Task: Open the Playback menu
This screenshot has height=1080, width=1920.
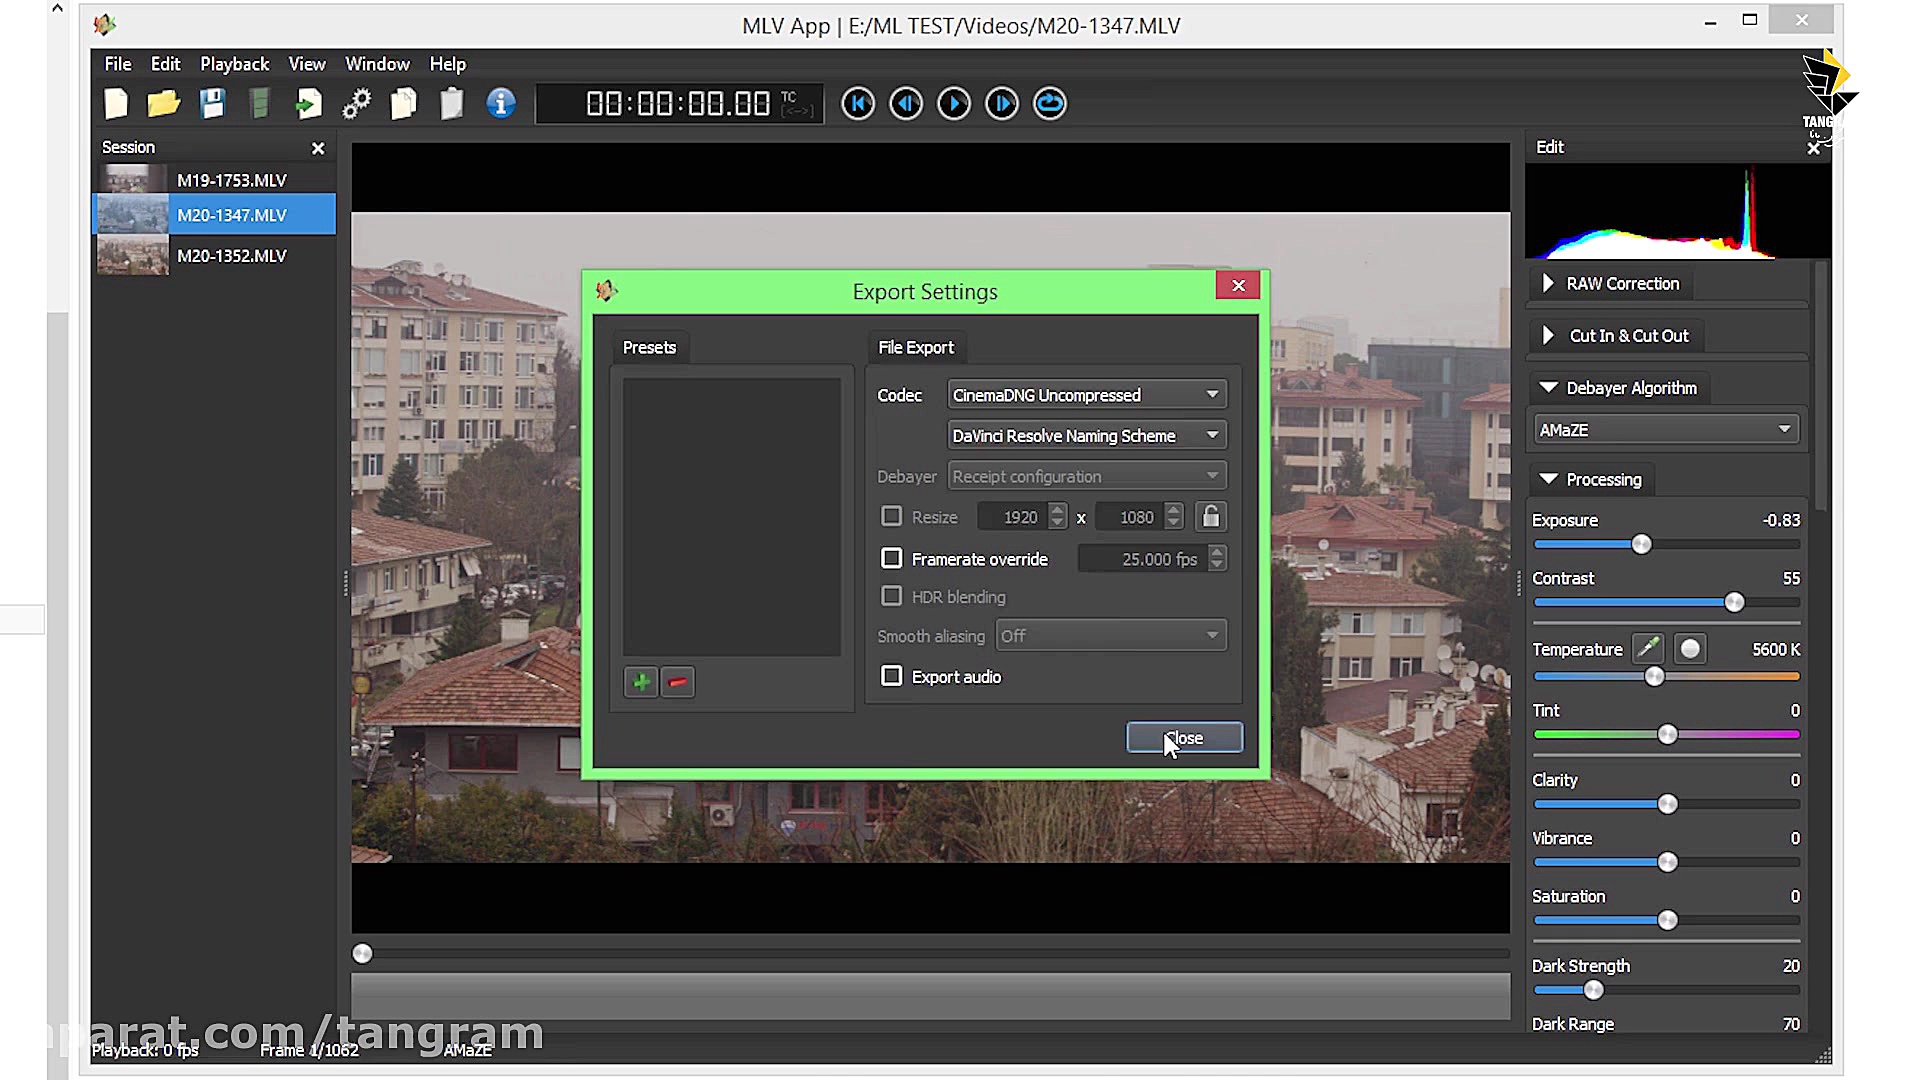Action: pos(234,64)
